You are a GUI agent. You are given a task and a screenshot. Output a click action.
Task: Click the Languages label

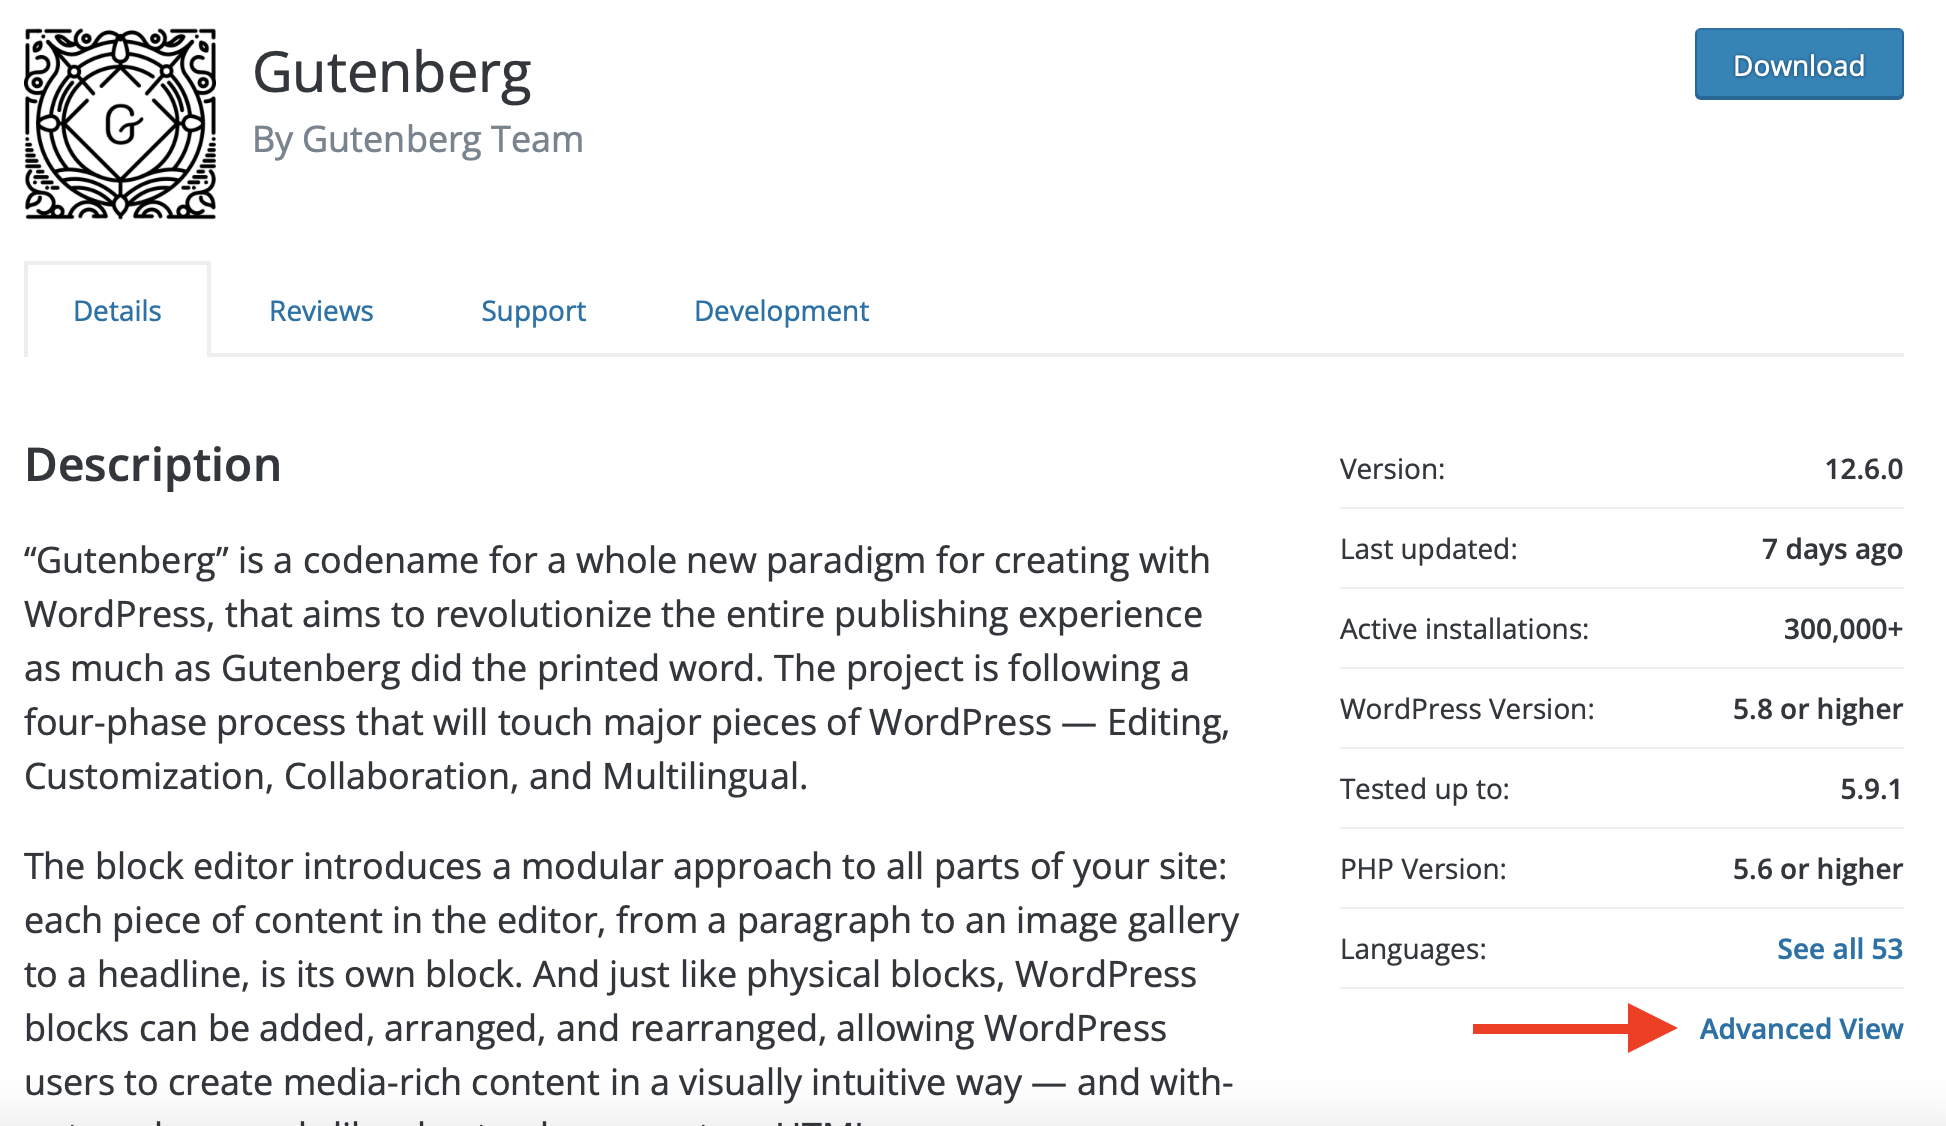pyautogui.click(x=1414, y=949)
